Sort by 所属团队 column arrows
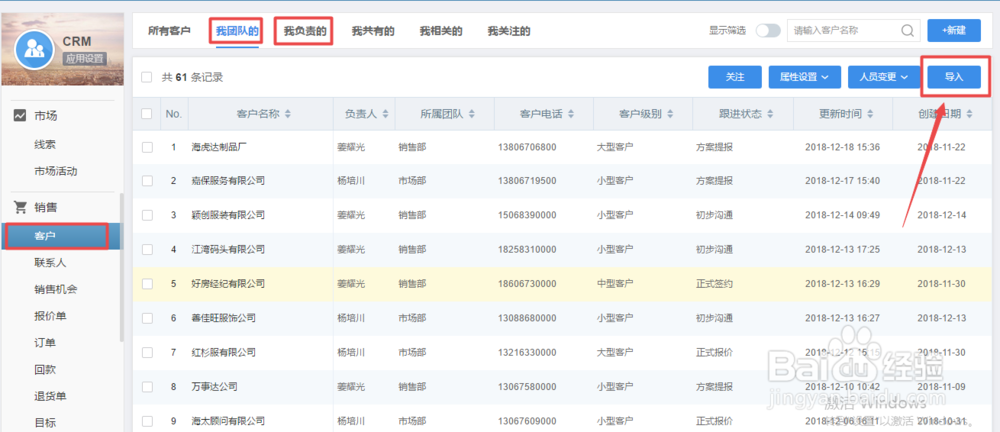The image size is (1000, 432). point(472,114)
